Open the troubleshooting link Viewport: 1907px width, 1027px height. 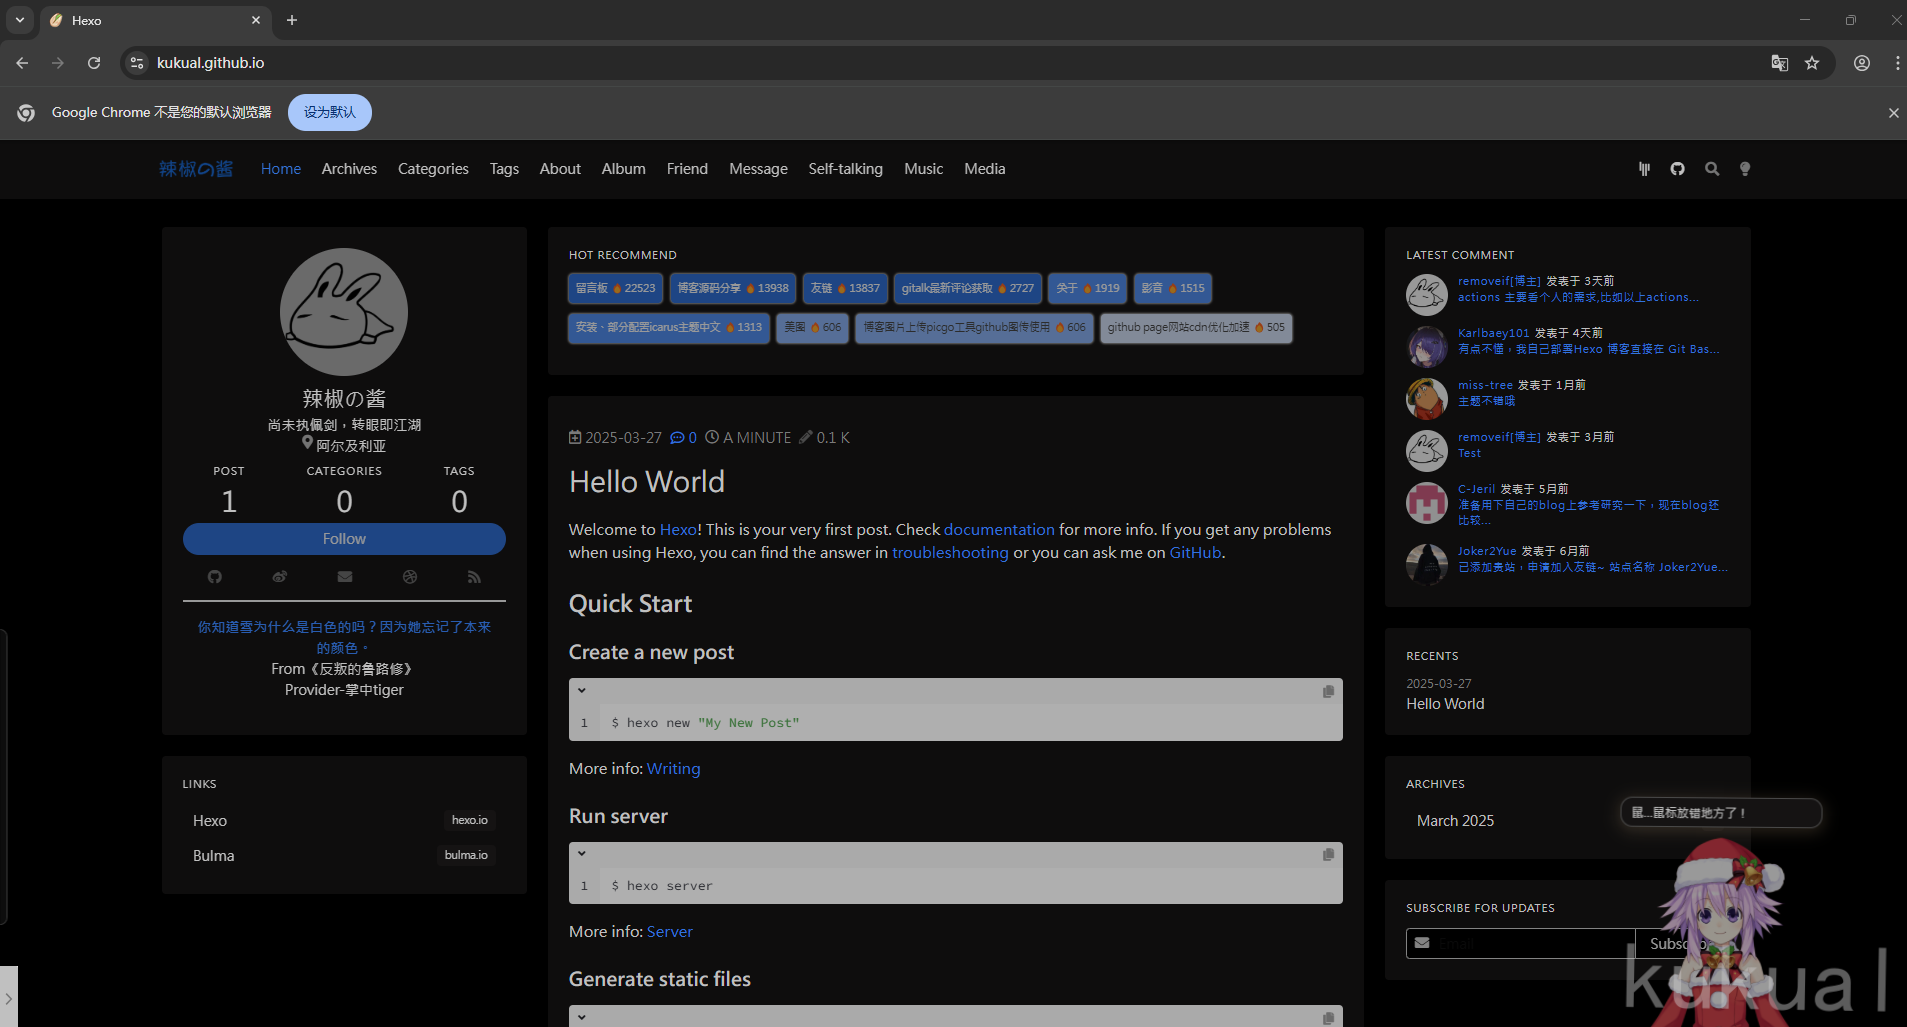950,553
